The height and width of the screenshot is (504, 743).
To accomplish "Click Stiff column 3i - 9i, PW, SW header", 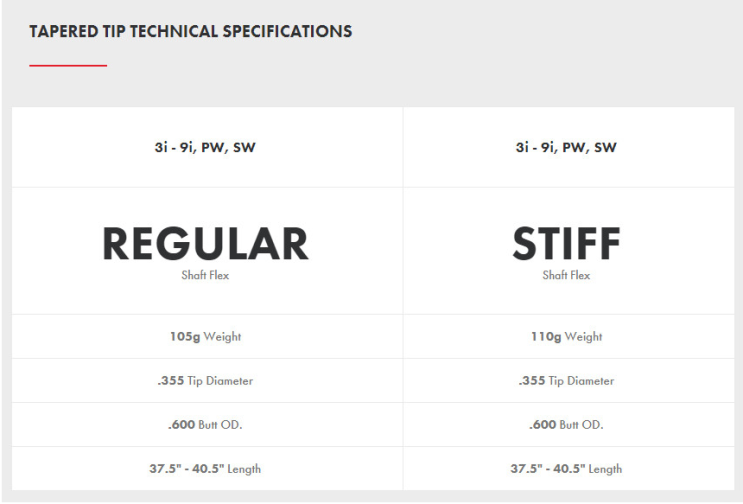I will (x=566, y=147).
